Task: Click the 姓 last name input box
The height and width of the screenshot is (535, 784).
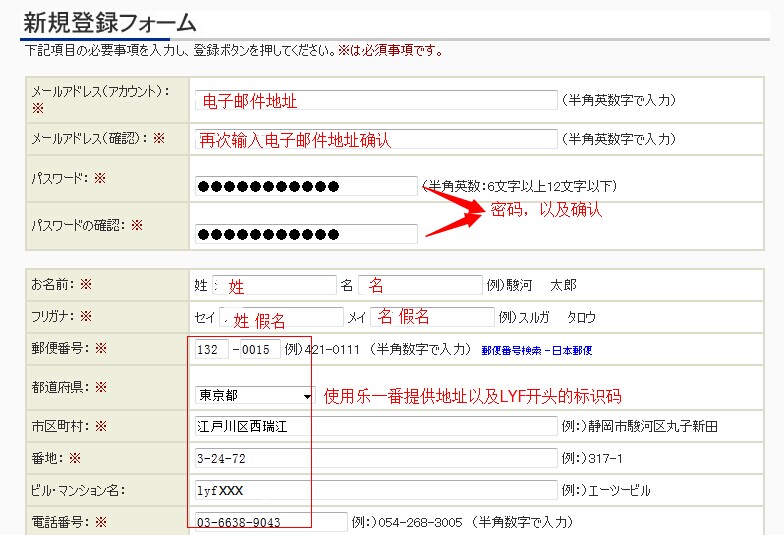Action: [x=276, y=285]
